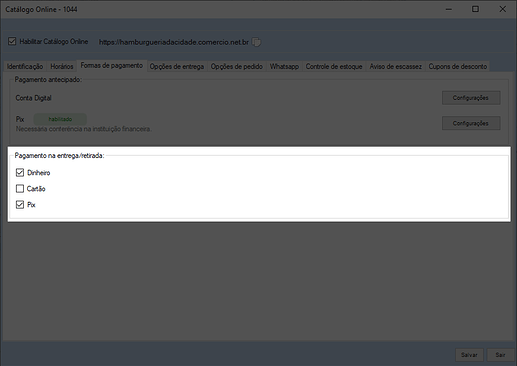The width and height of the screenshot is (517, 366).
Task: Click the Pix habilitado status badge
Action: [60, 119]
